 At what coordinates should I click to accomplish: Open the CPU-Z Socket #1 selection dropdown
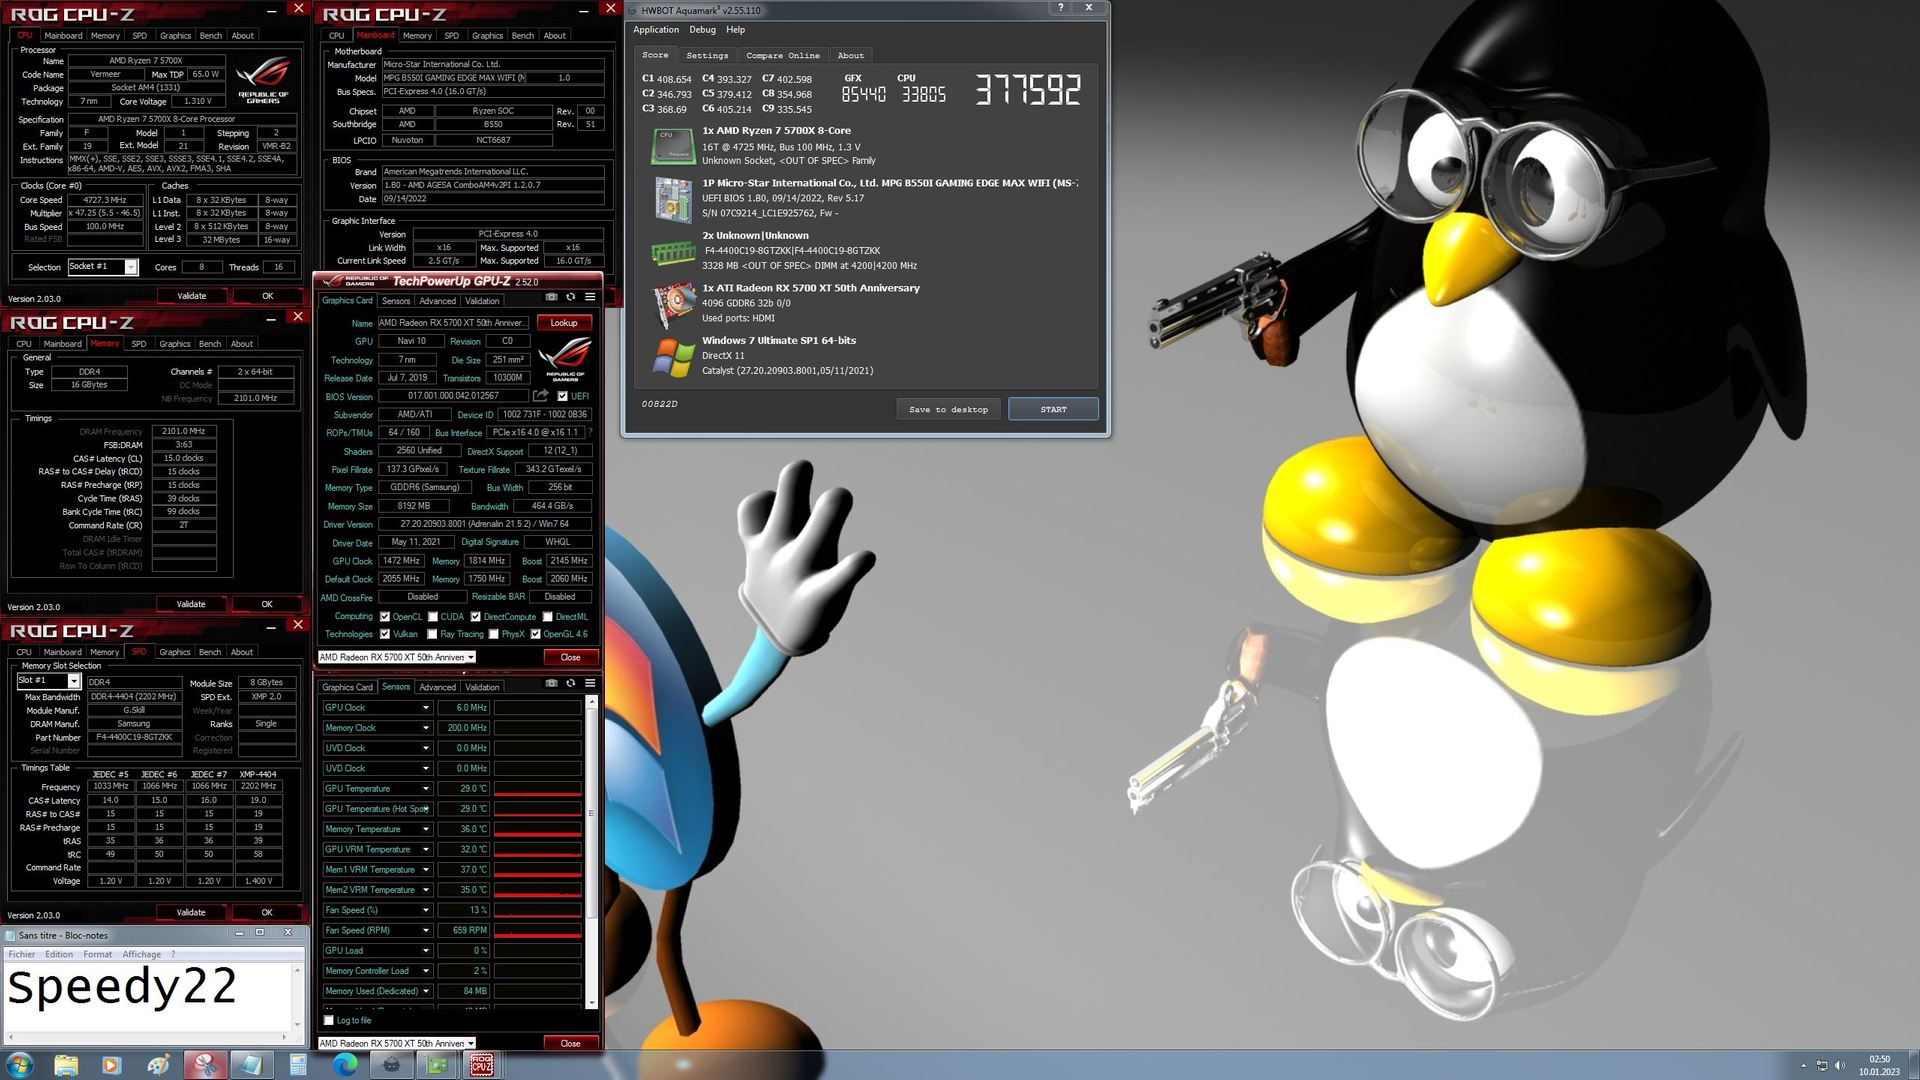[x=131, y=267]
